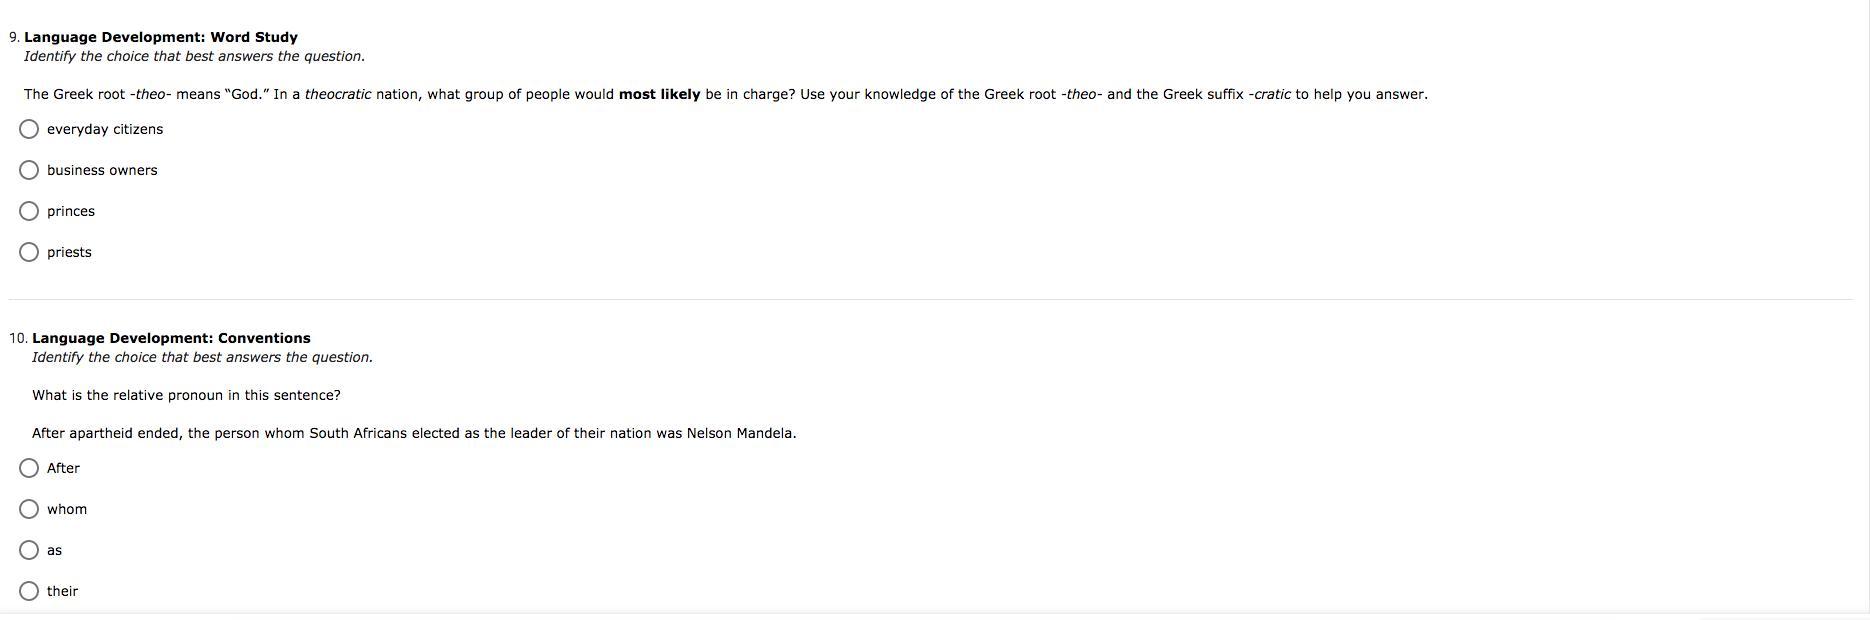Click the 'Language Development: Word Study' heading

tap(161, 37)
